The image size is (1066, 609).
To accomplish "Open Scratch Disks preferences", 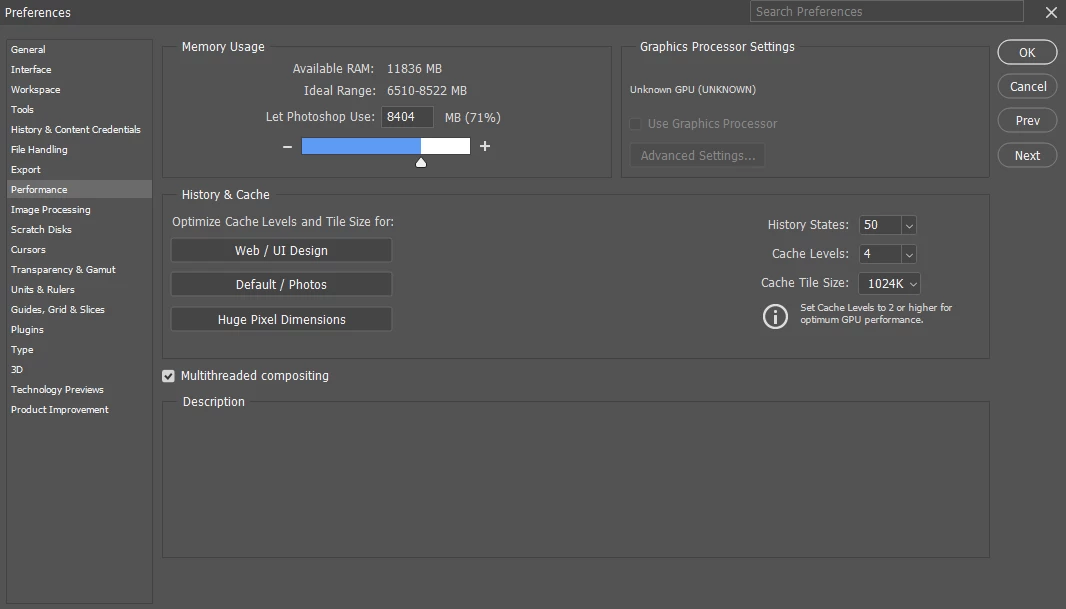I will (x=79, y=230).
